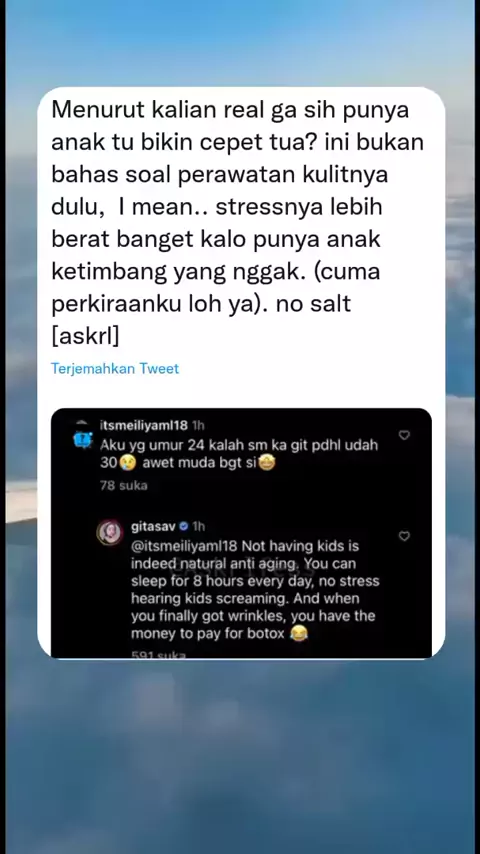Select the blue verified badge beside gitasav
Image resolution: width=480 pixels, height=854 pixels.
(x=184, y=527)
